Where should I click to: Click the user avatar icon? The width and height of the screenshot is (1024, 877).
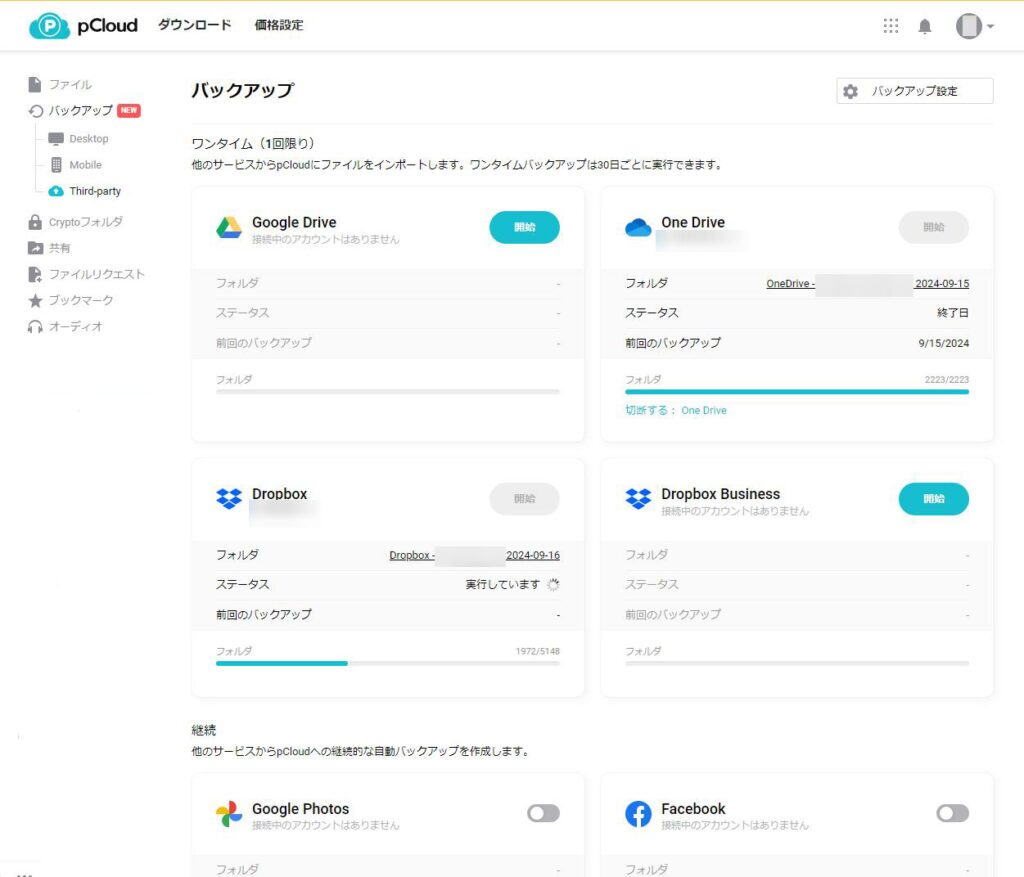click(x=968, y=26)
